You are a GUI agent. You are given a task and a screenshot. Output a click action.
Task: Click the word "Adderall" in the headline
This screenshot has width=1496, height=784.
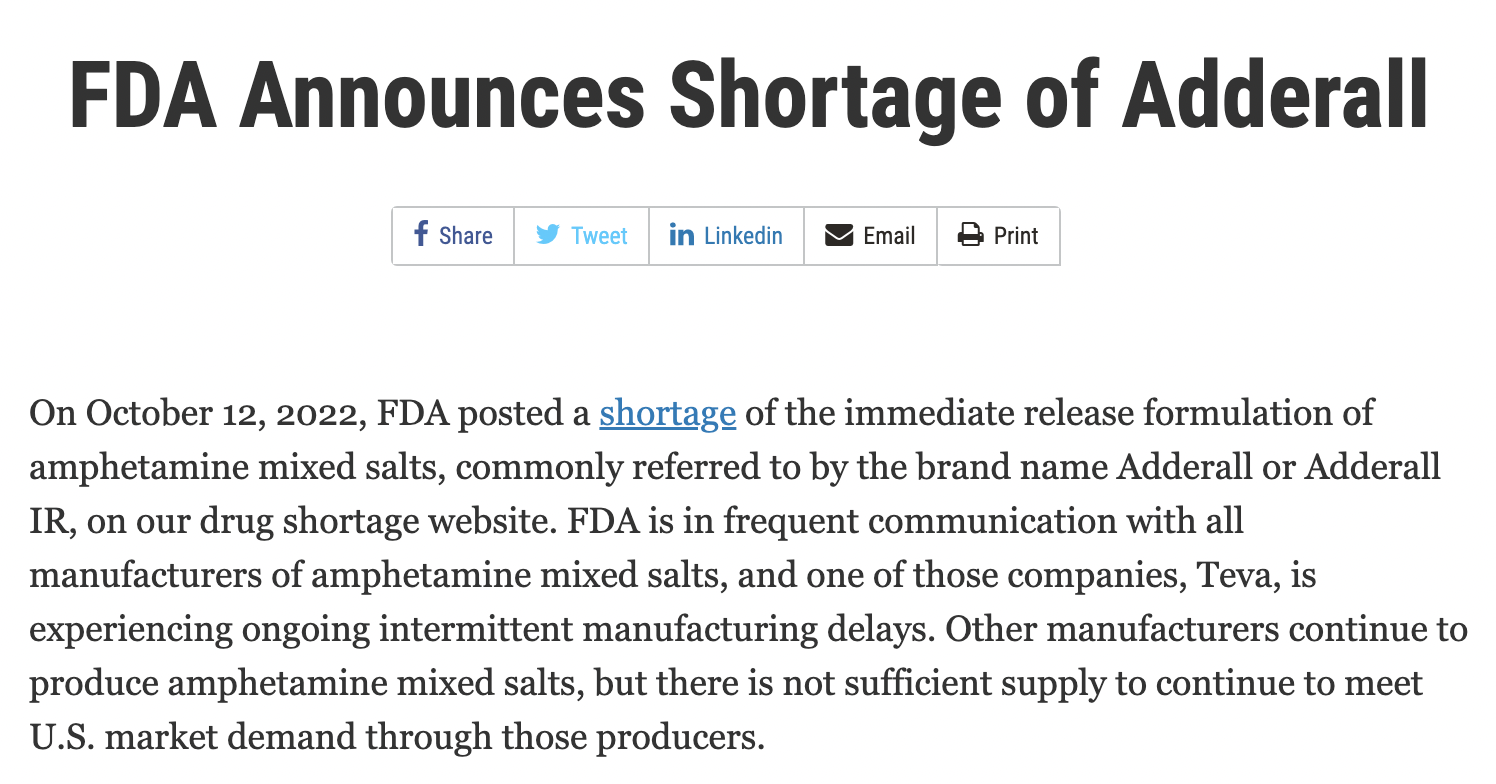coord(1274,96)
